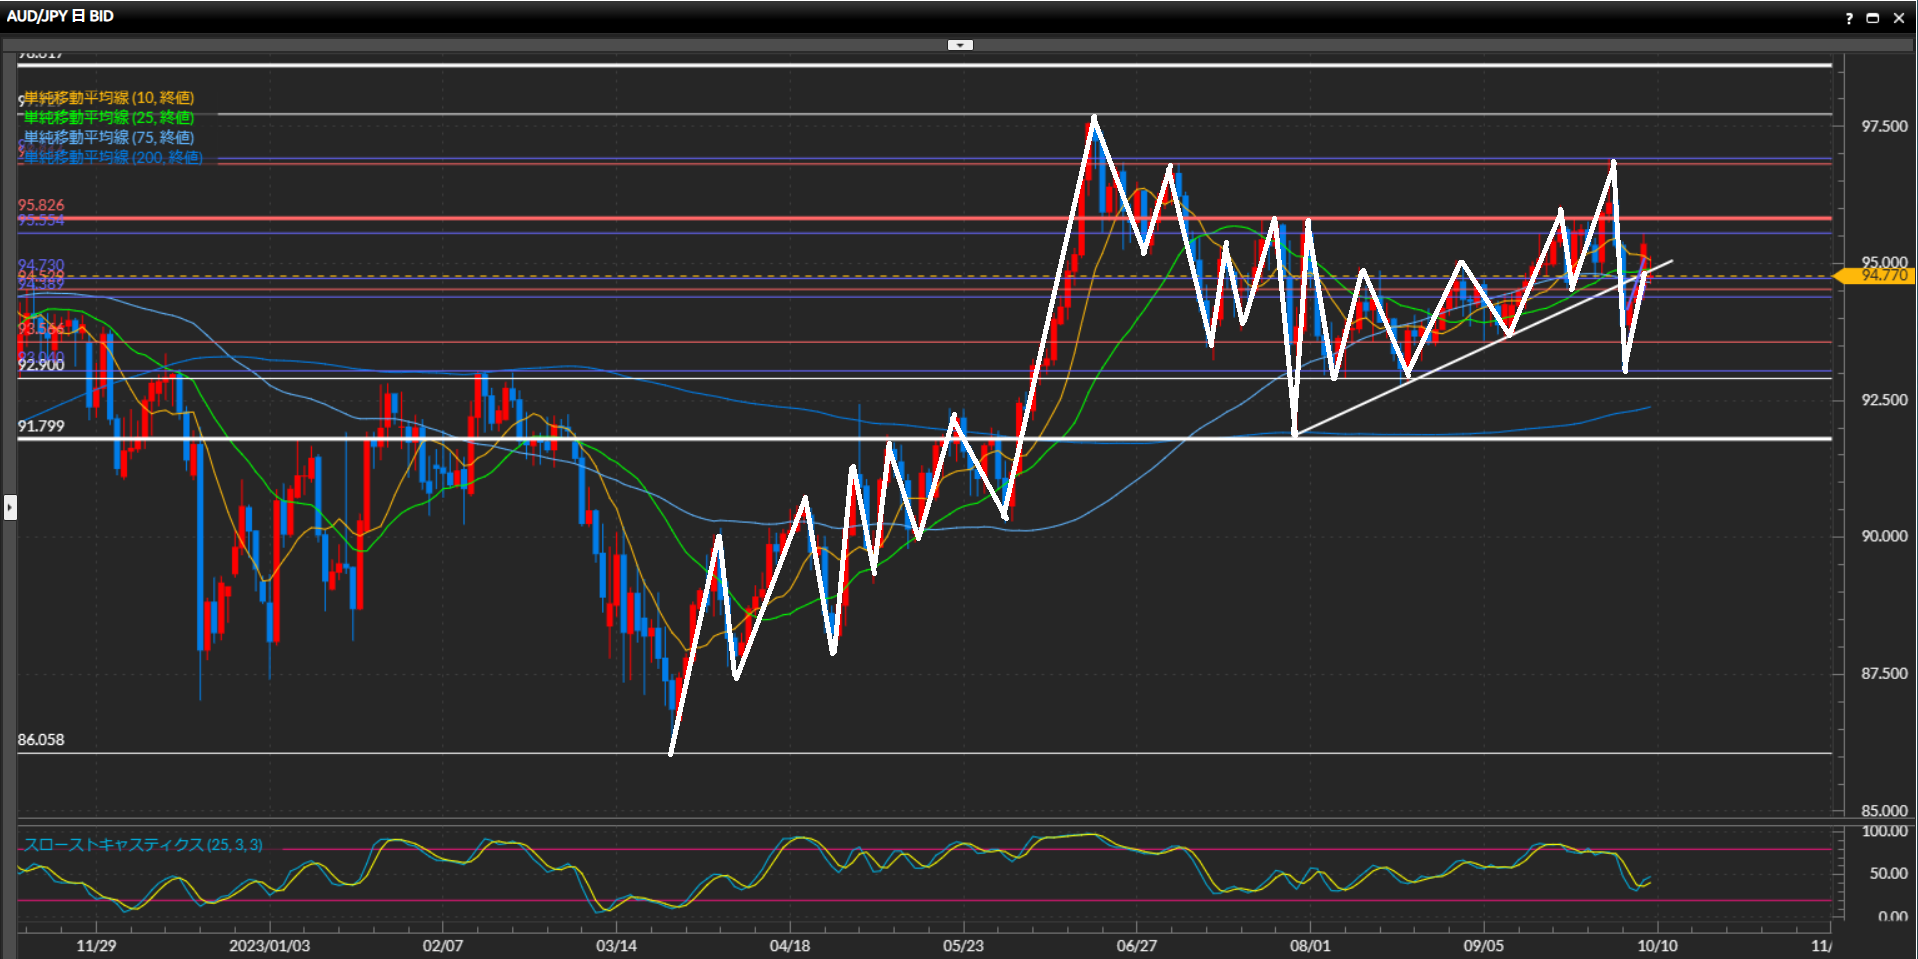Select the 200-period moving average label
1918x959 pixels.
113,158
